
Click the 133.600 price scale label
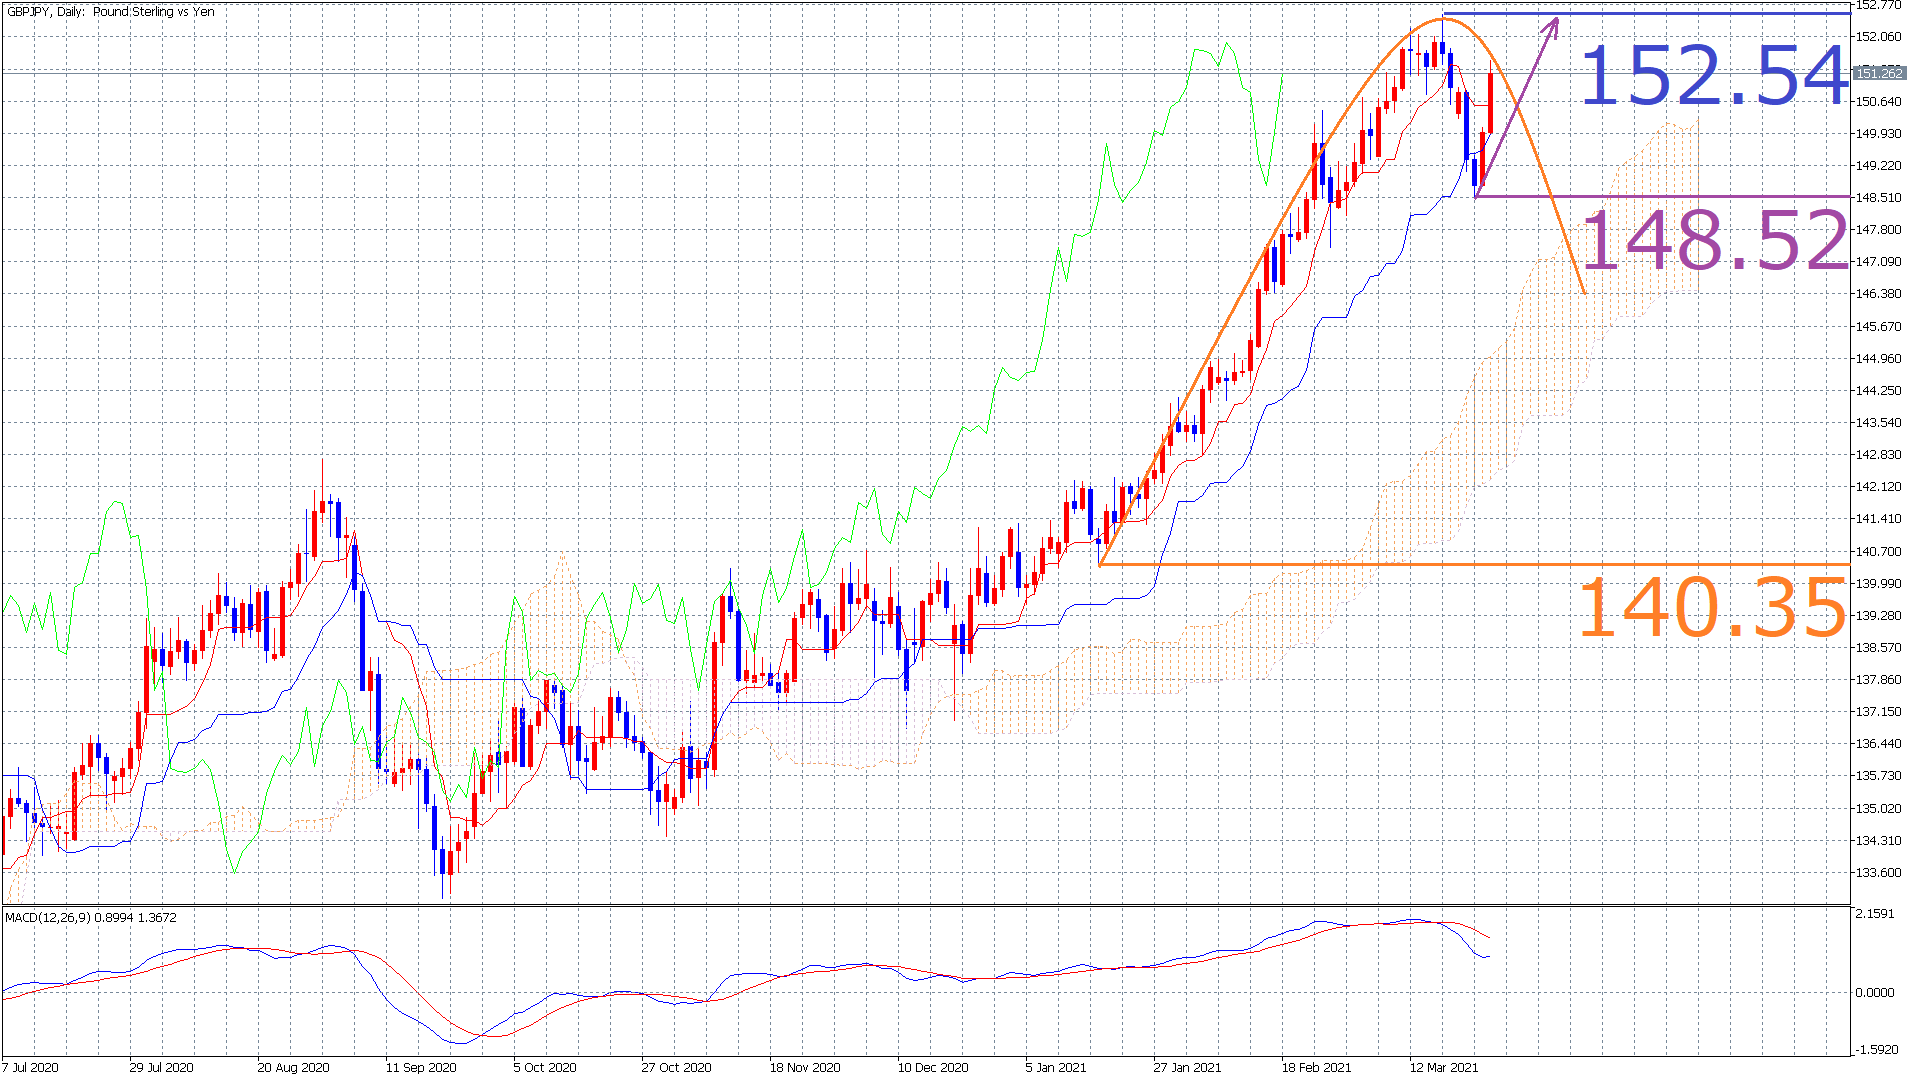tap(1878, 872)
